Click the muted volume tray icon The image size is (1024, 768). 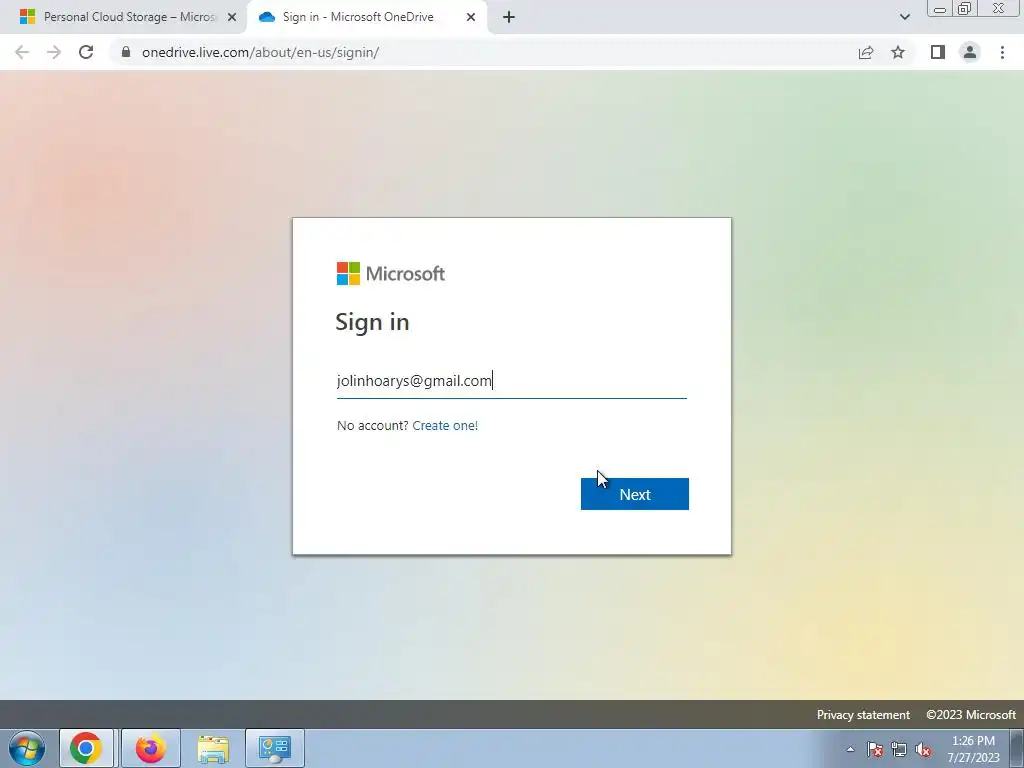point(923,749)
